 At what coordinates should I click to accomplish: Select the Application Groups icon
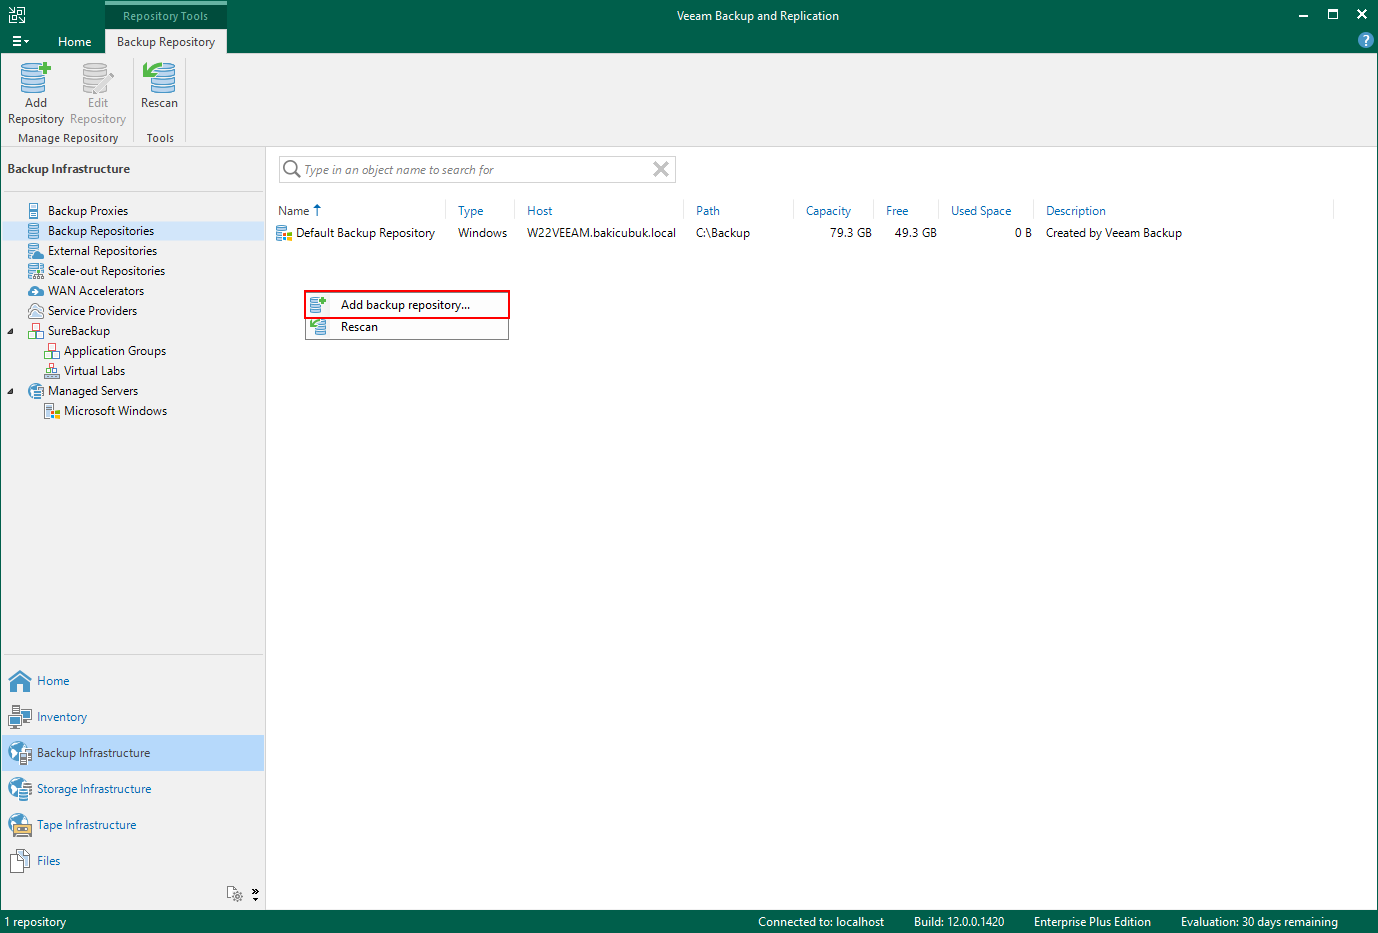(52, 351)
